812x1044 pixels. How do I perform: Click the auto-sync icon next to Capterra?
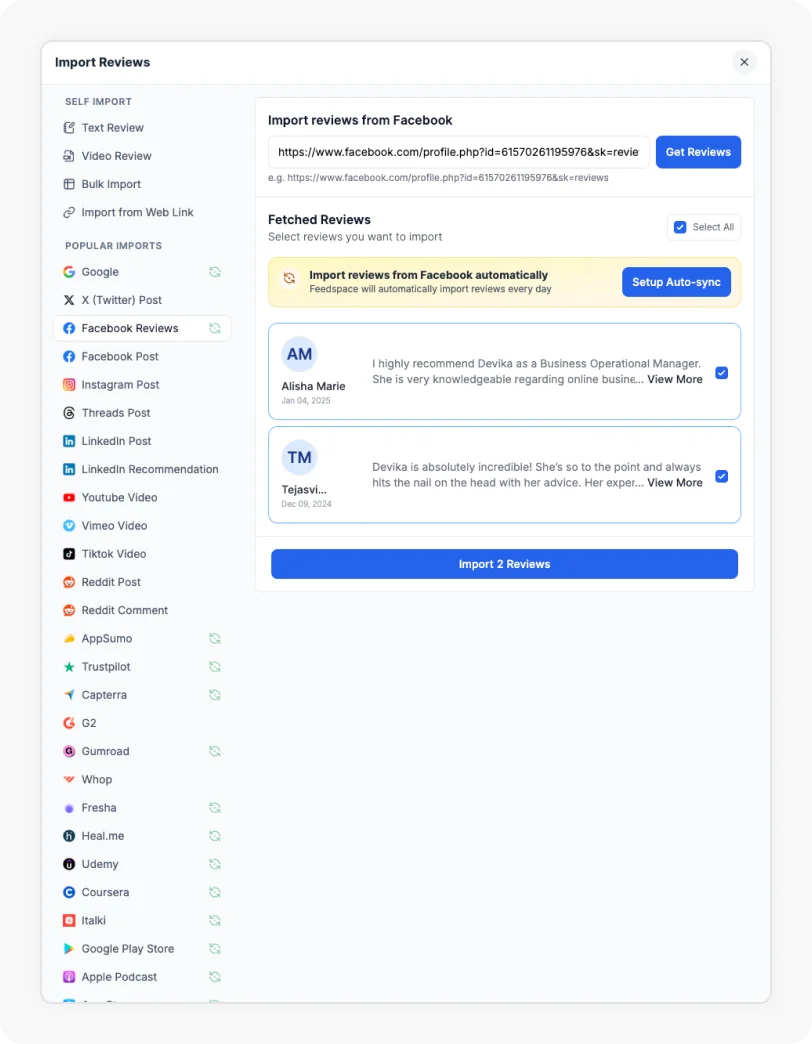pyautogui.click(x=214, y=694)
